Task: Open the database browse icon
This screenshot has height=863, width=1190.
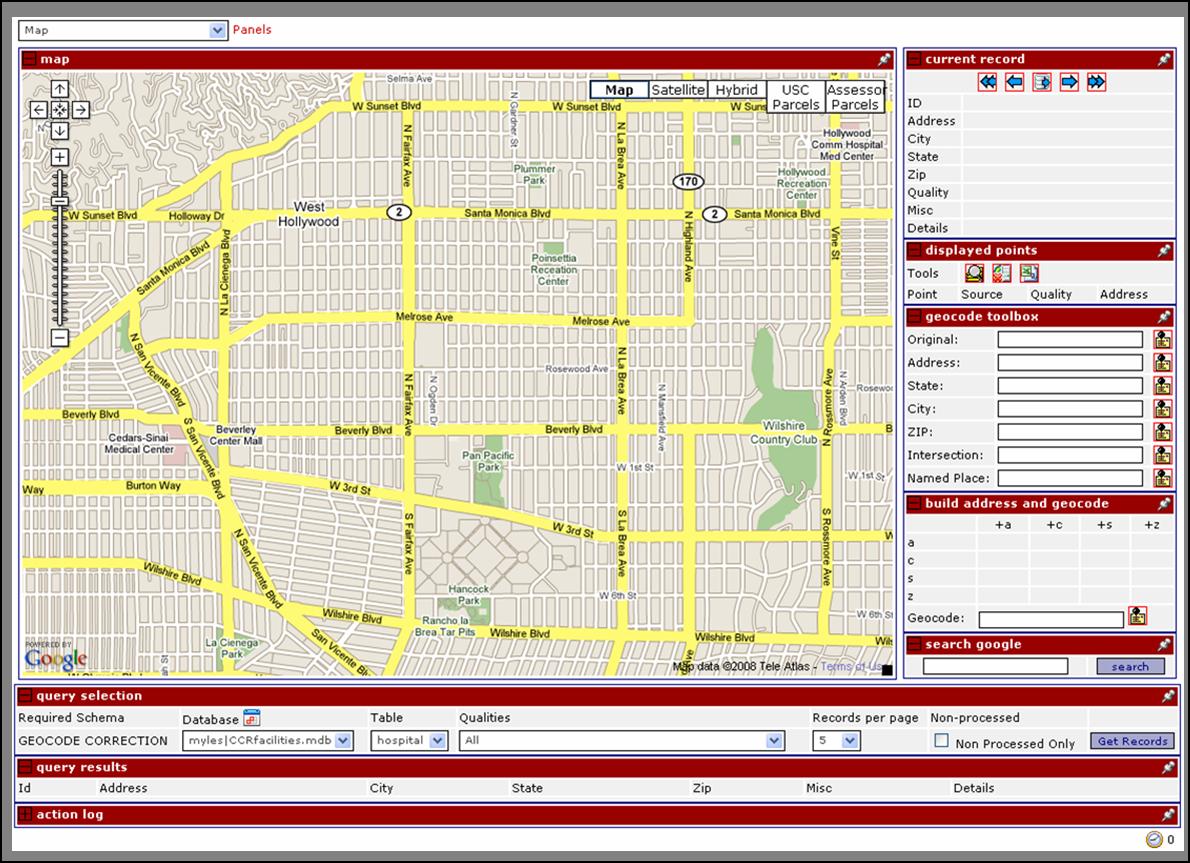Action: [x=251, y=717]
